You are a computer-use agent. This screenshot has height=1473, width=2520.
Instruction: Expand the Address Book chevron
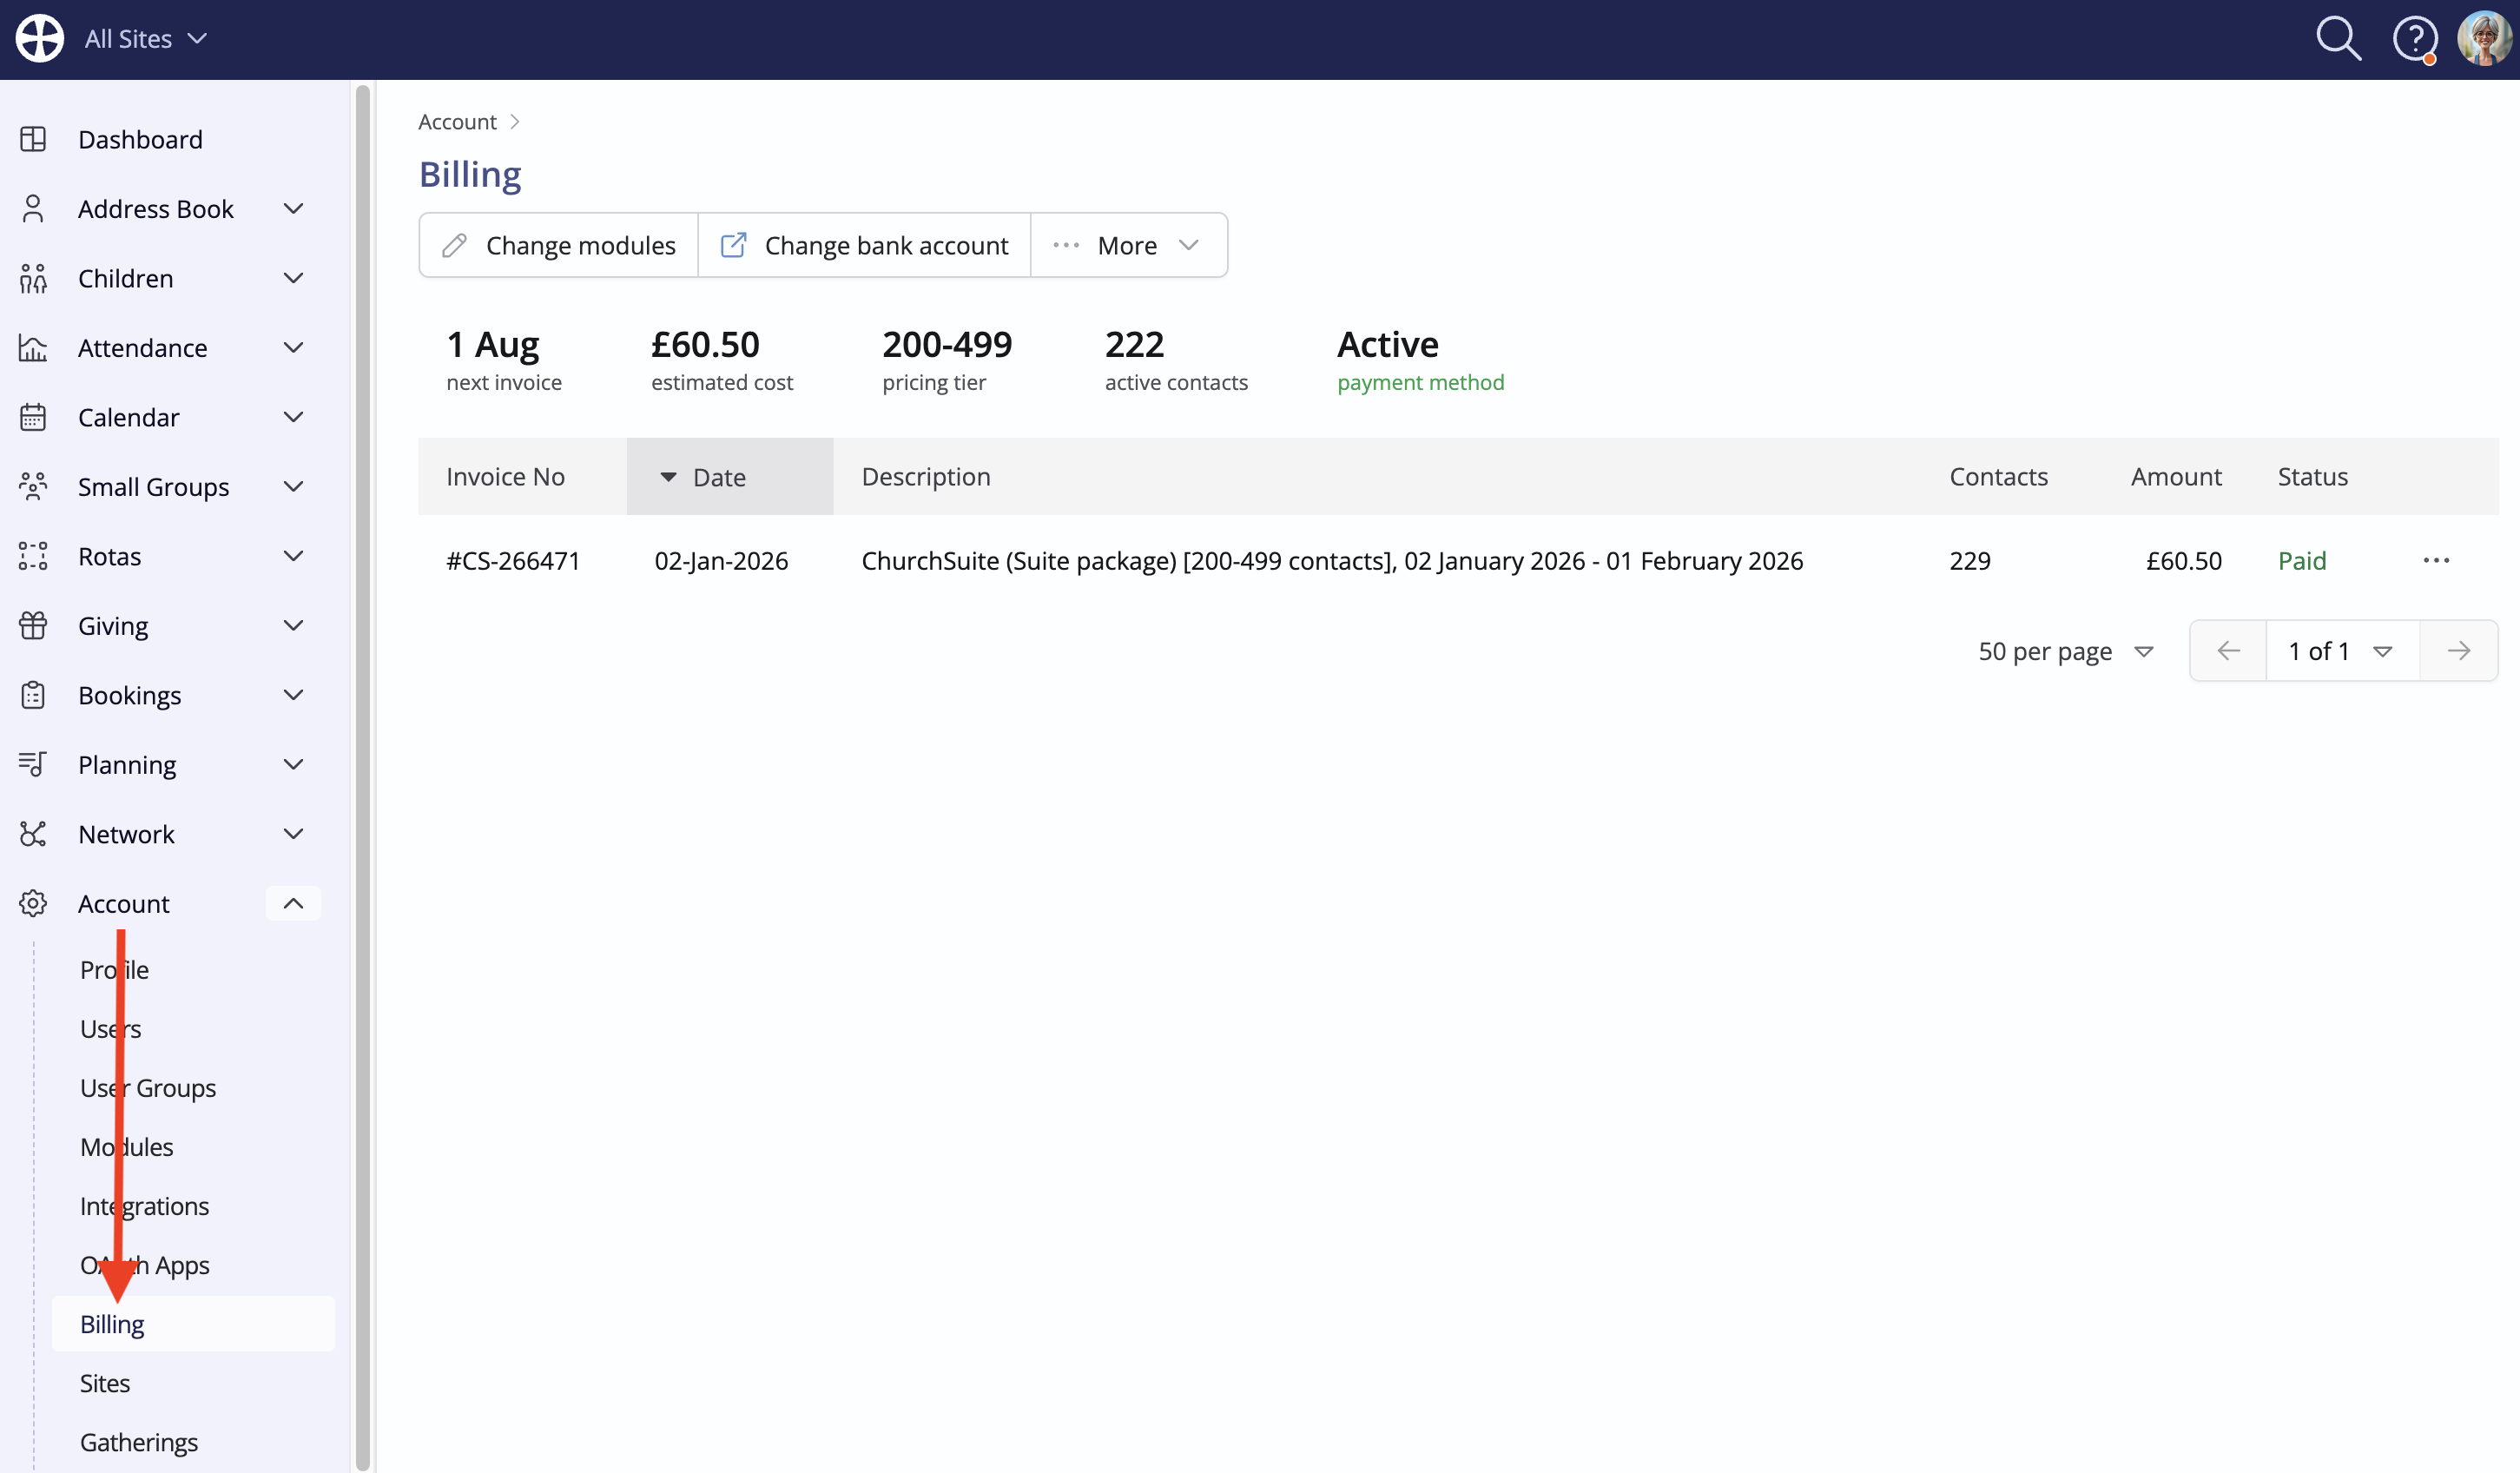293,209
